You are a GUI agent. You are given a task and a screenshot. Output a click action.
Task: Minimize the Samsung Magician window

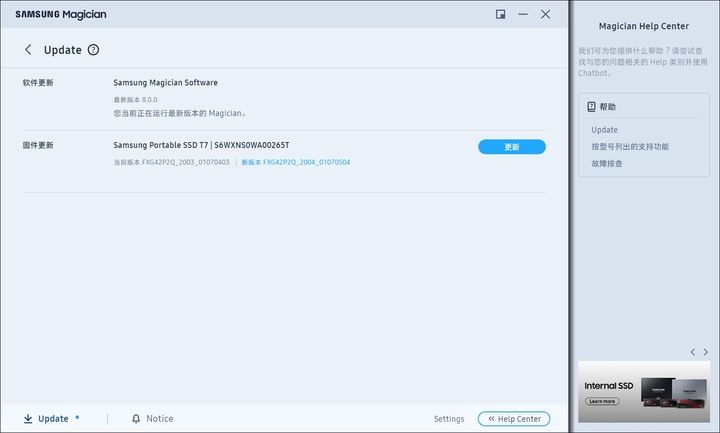[x=523, y=14]
